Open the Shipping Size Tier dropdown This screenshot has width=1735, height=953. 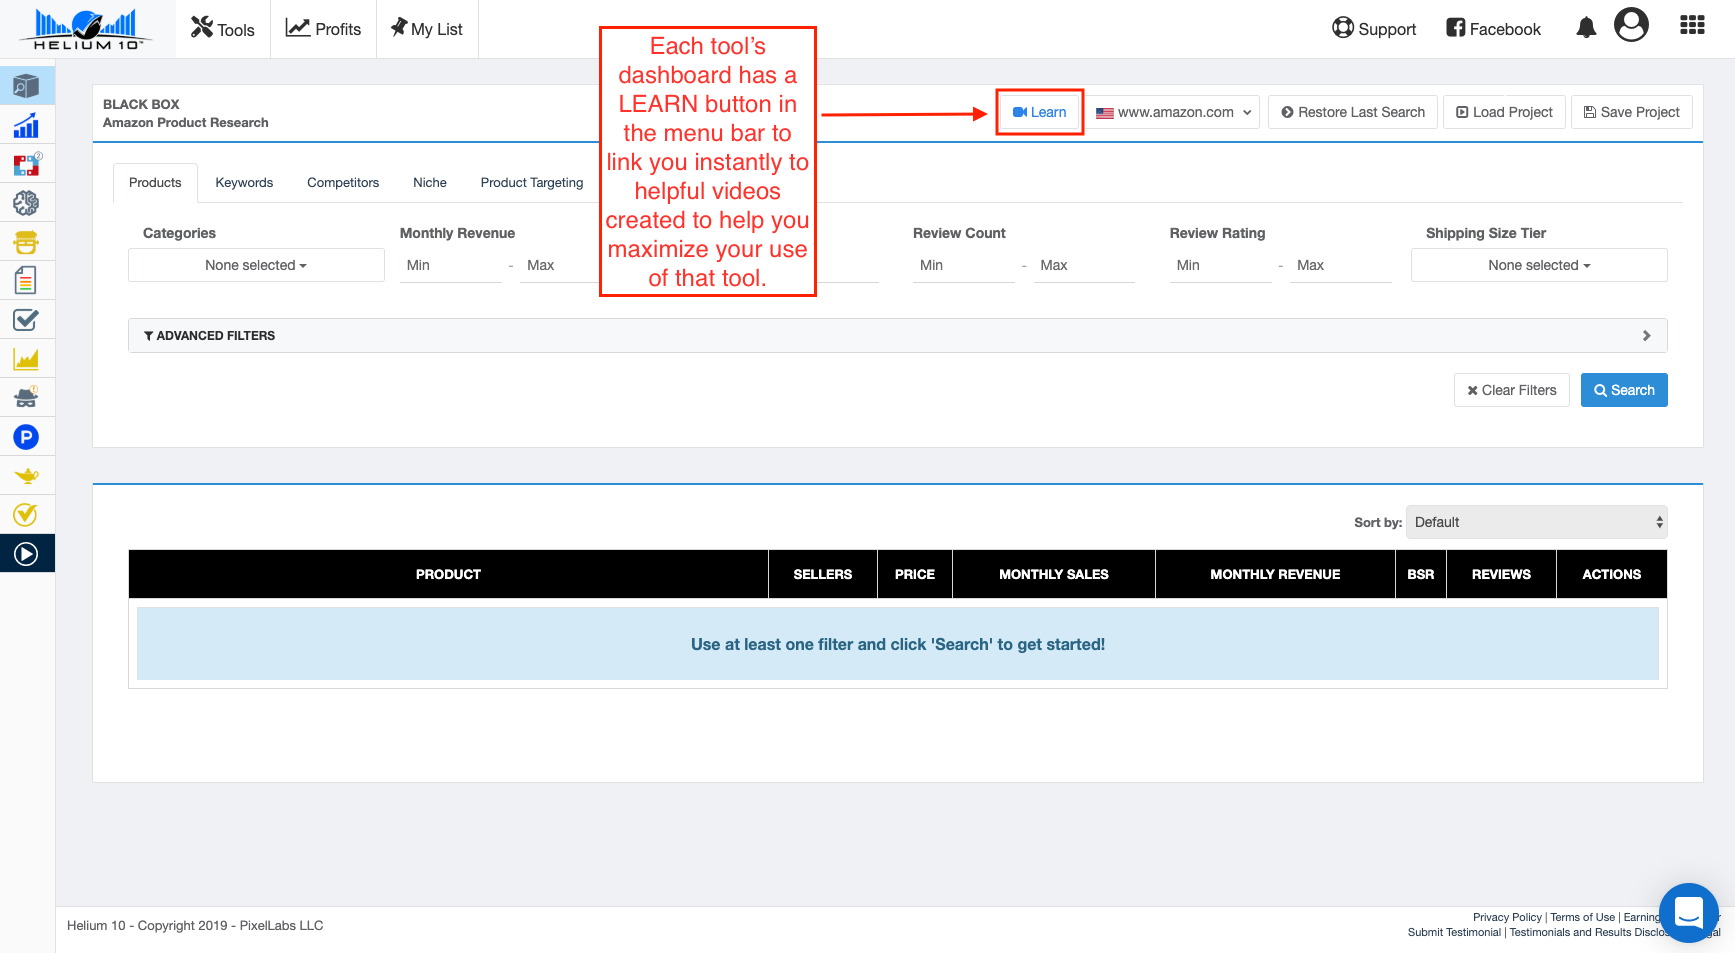[1538, 265]
